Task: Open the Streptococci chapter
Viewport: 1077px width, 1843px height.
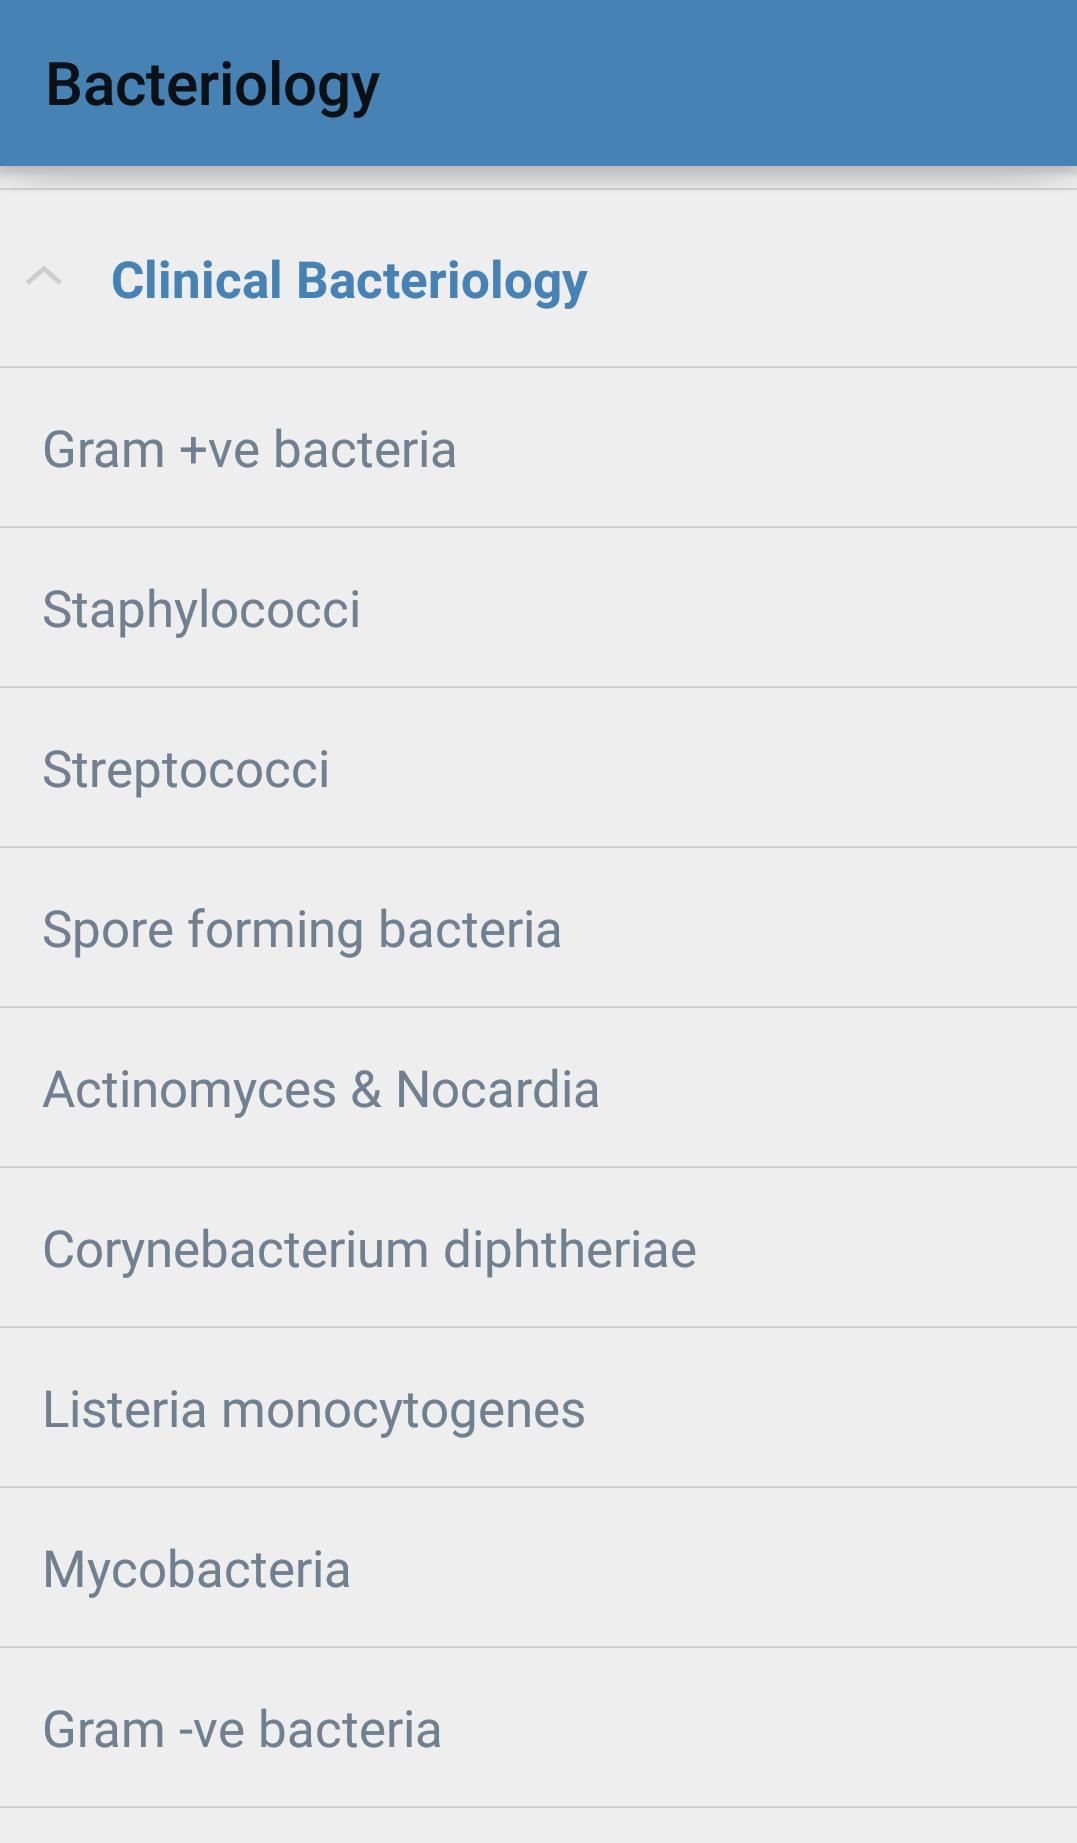Action: (x=186, y=769)
